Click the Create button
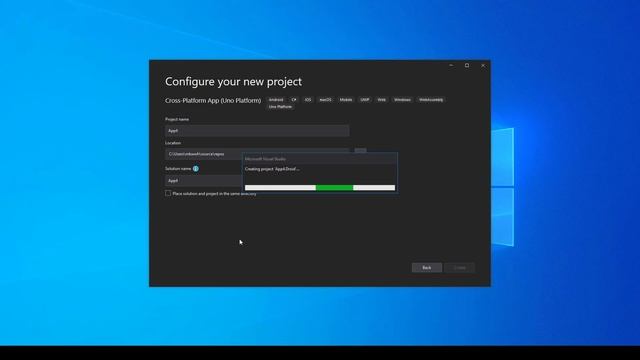The height and width of the screenshot is (360, 640). click(459, 267)
